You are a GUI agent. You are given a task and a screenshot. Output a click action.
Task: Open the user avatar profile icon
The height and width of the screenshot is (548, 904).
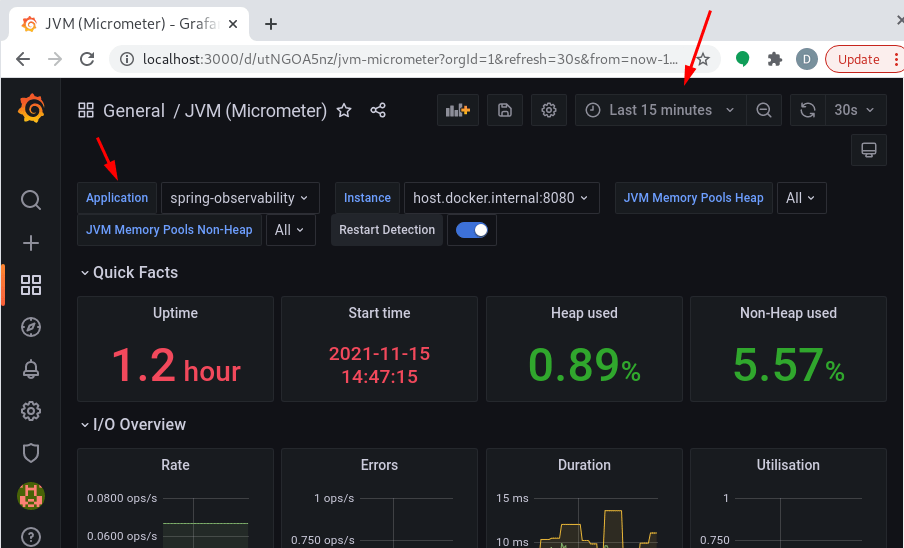(x=31, y=496)
